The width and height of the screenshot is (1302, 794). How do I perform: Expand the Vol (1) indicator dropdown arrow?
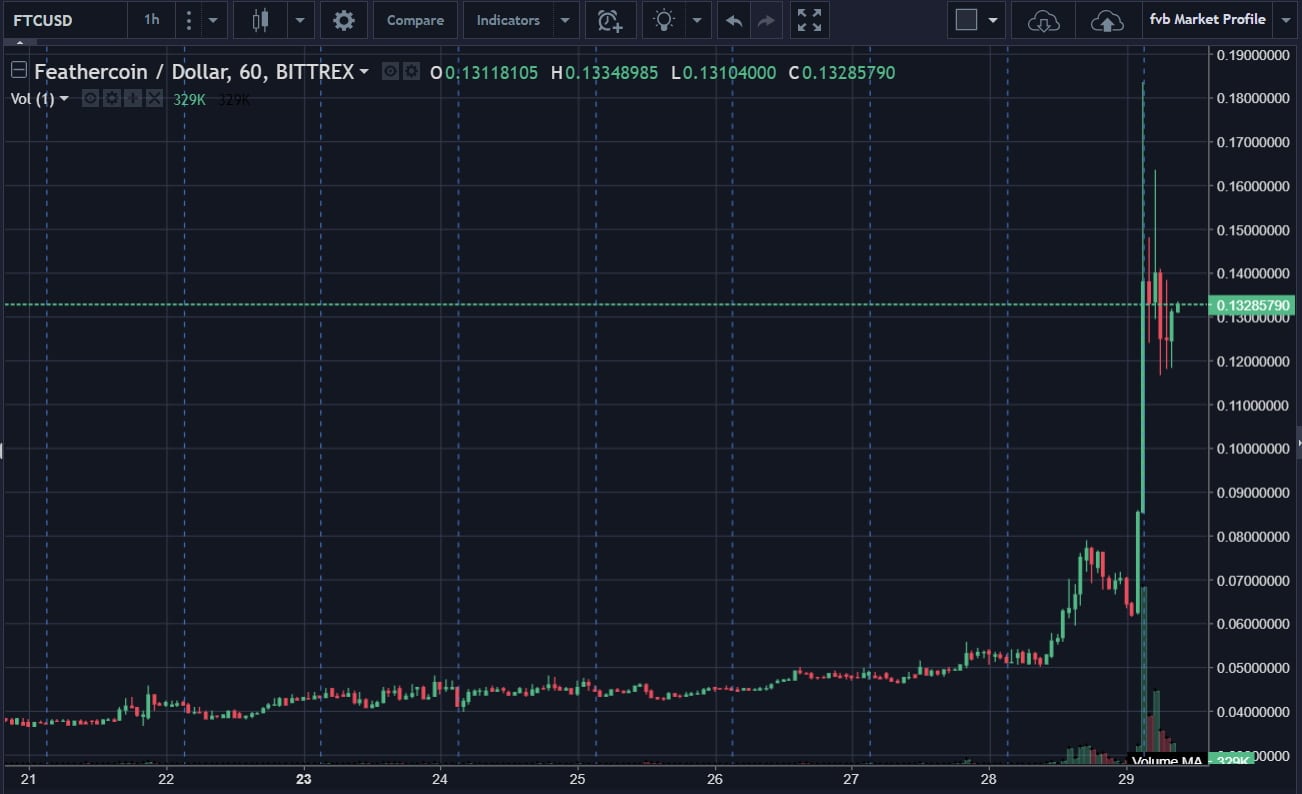click(x=64, y=98)
